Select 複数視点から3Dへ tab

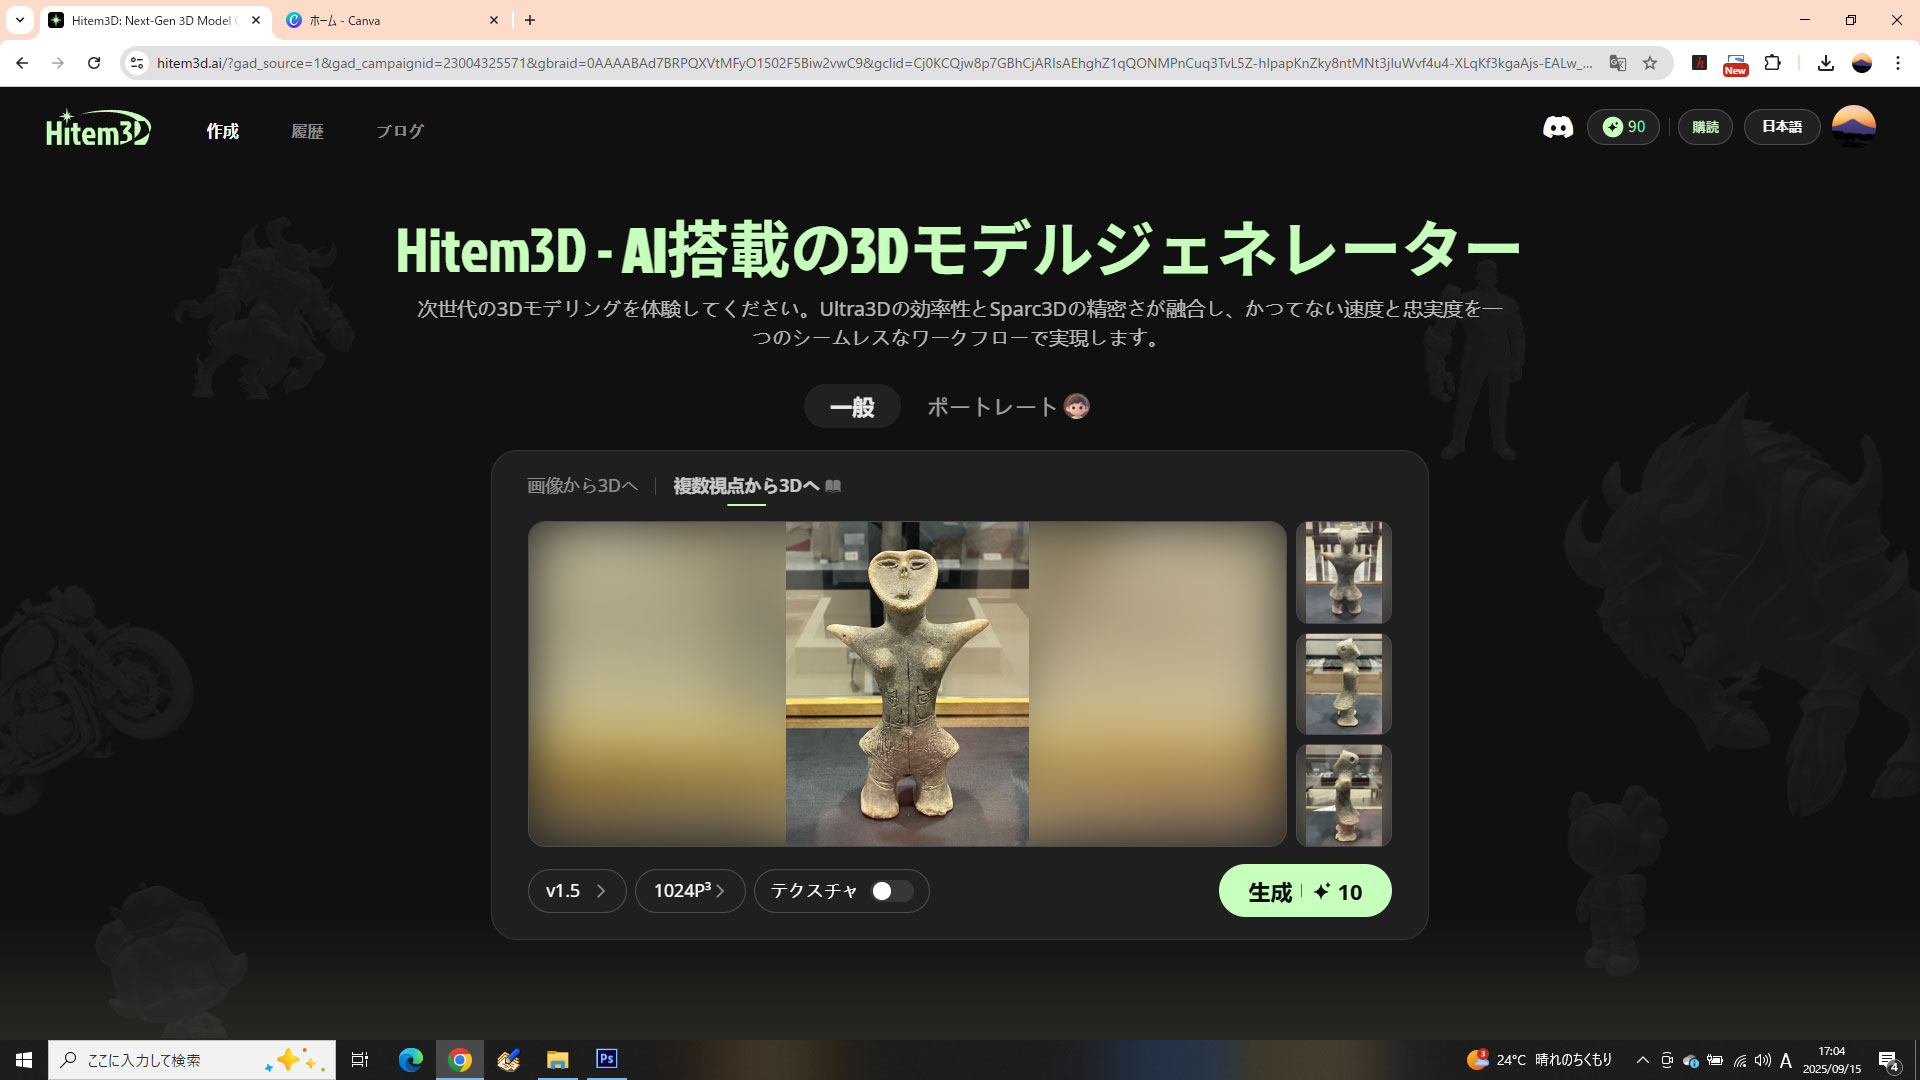(x=746, y=486)
